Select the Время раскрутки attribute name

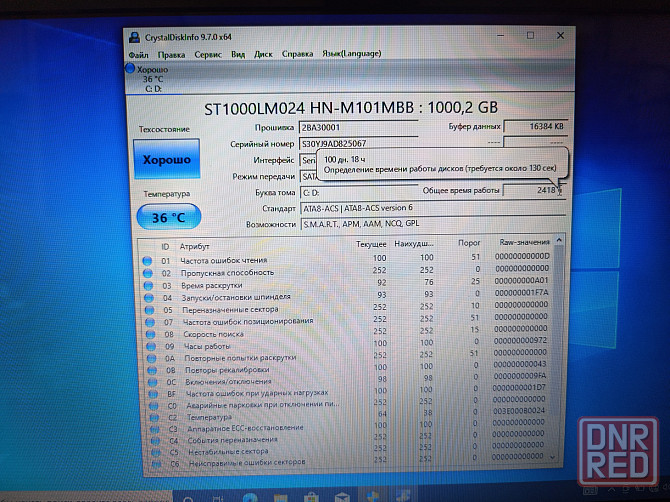(212, 285)
